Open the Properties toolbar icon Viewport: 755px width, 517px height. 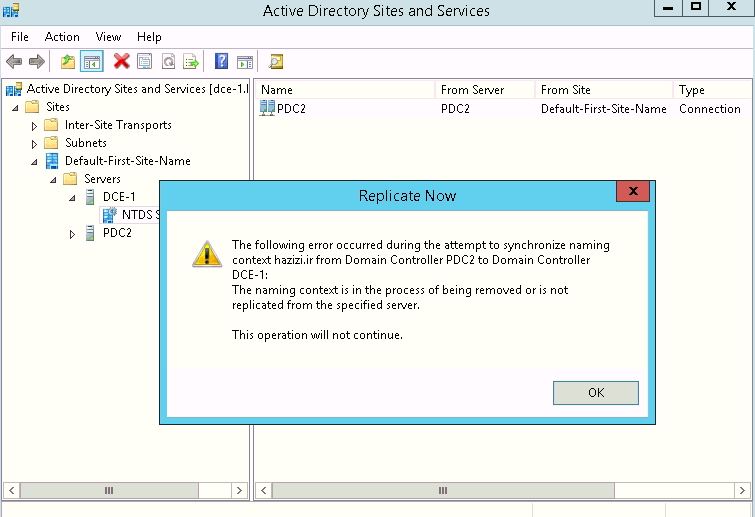(144, 62)
